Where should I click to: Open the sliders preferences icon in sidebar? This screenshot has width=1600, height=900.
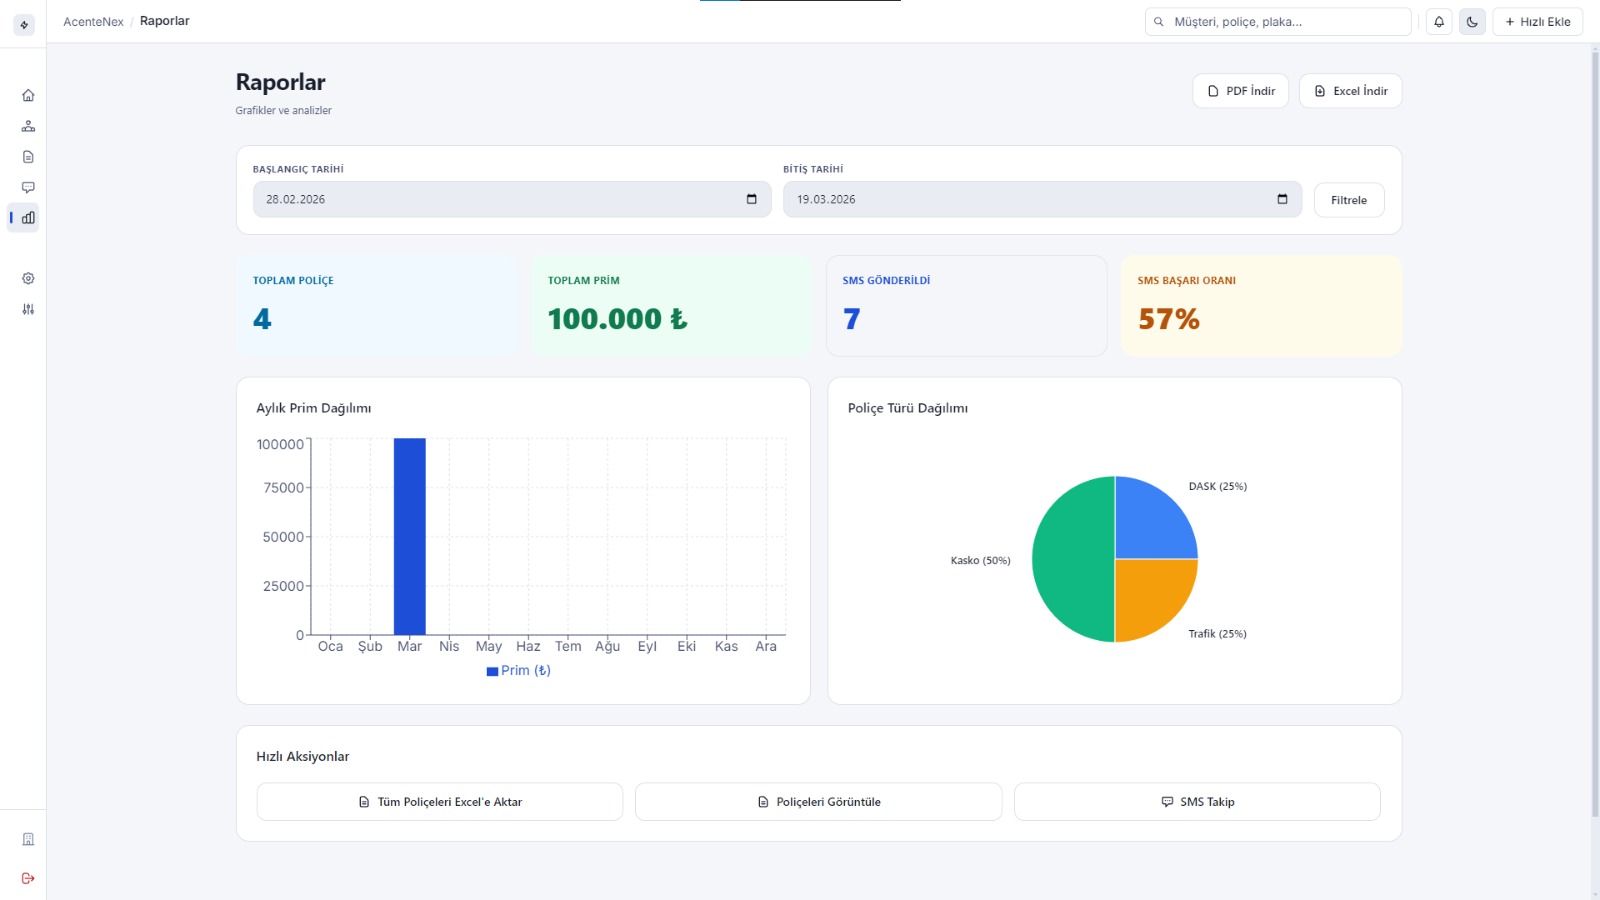28,309
